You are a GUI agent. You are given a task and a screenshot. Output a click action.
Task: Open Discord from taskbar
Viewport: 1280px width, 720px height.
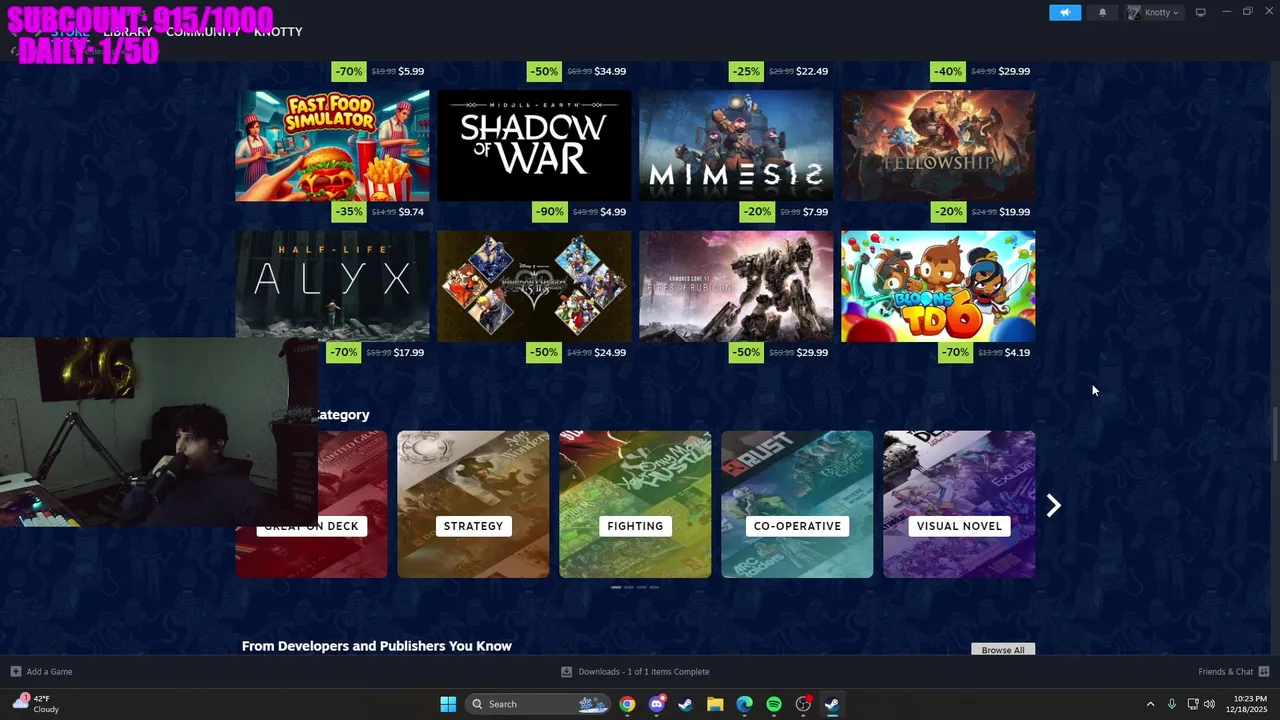(656, 704)
